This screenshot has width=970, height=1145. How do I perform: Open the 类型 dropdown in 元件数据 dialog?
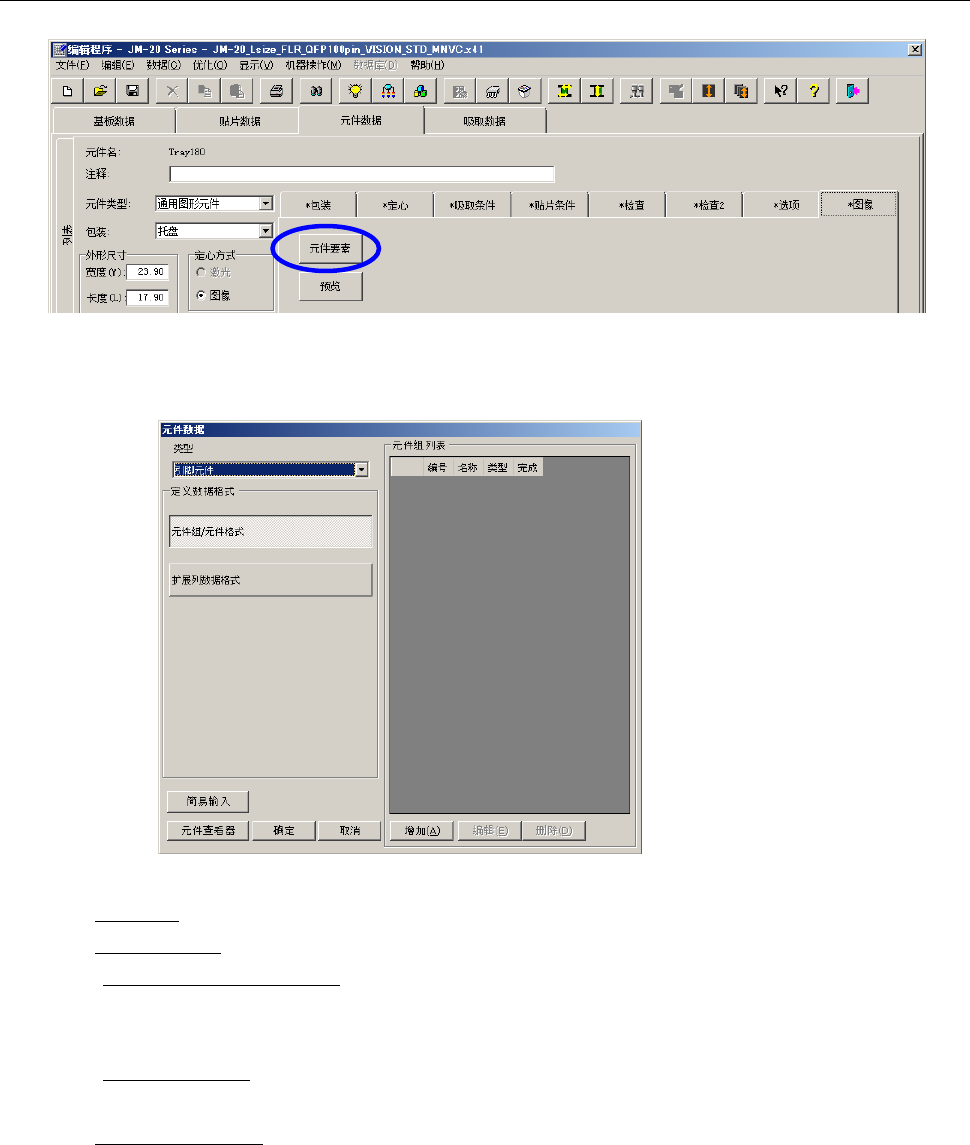(362, 470)
